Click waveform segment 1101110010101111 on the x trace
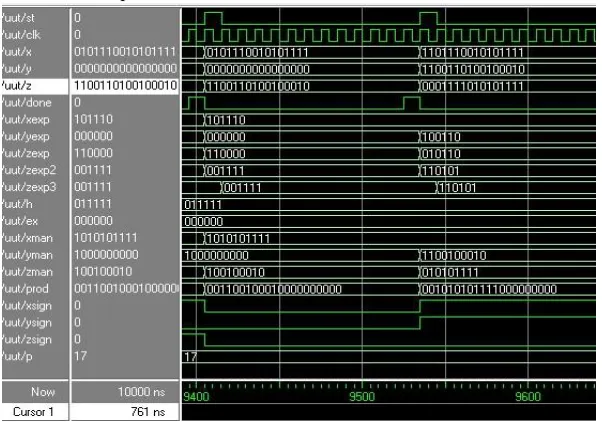 coord(472,53)
